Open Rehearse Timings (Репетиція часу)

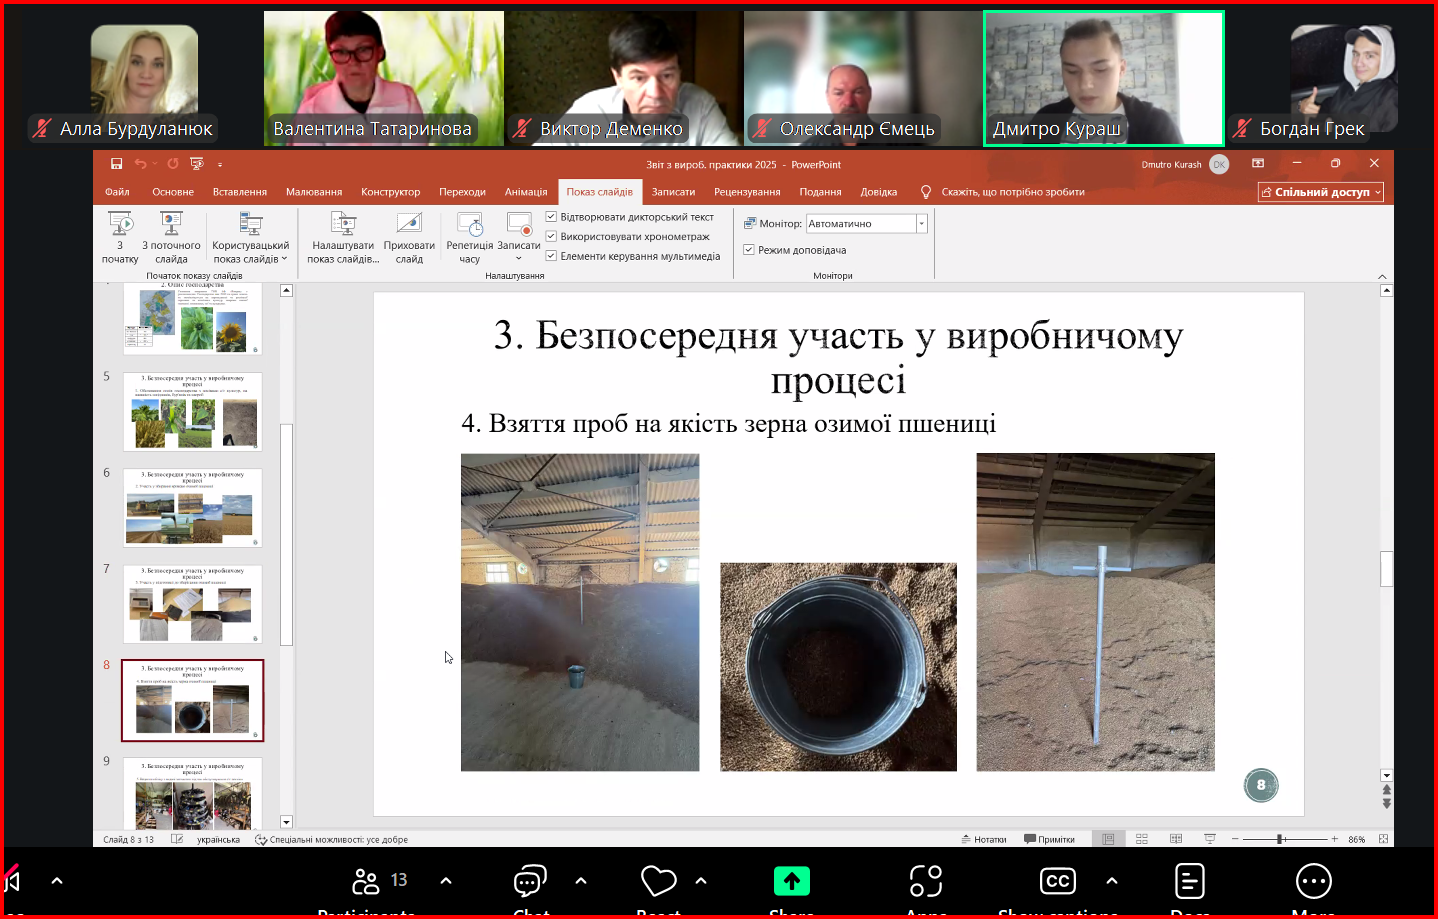click(x=469, y=236)
